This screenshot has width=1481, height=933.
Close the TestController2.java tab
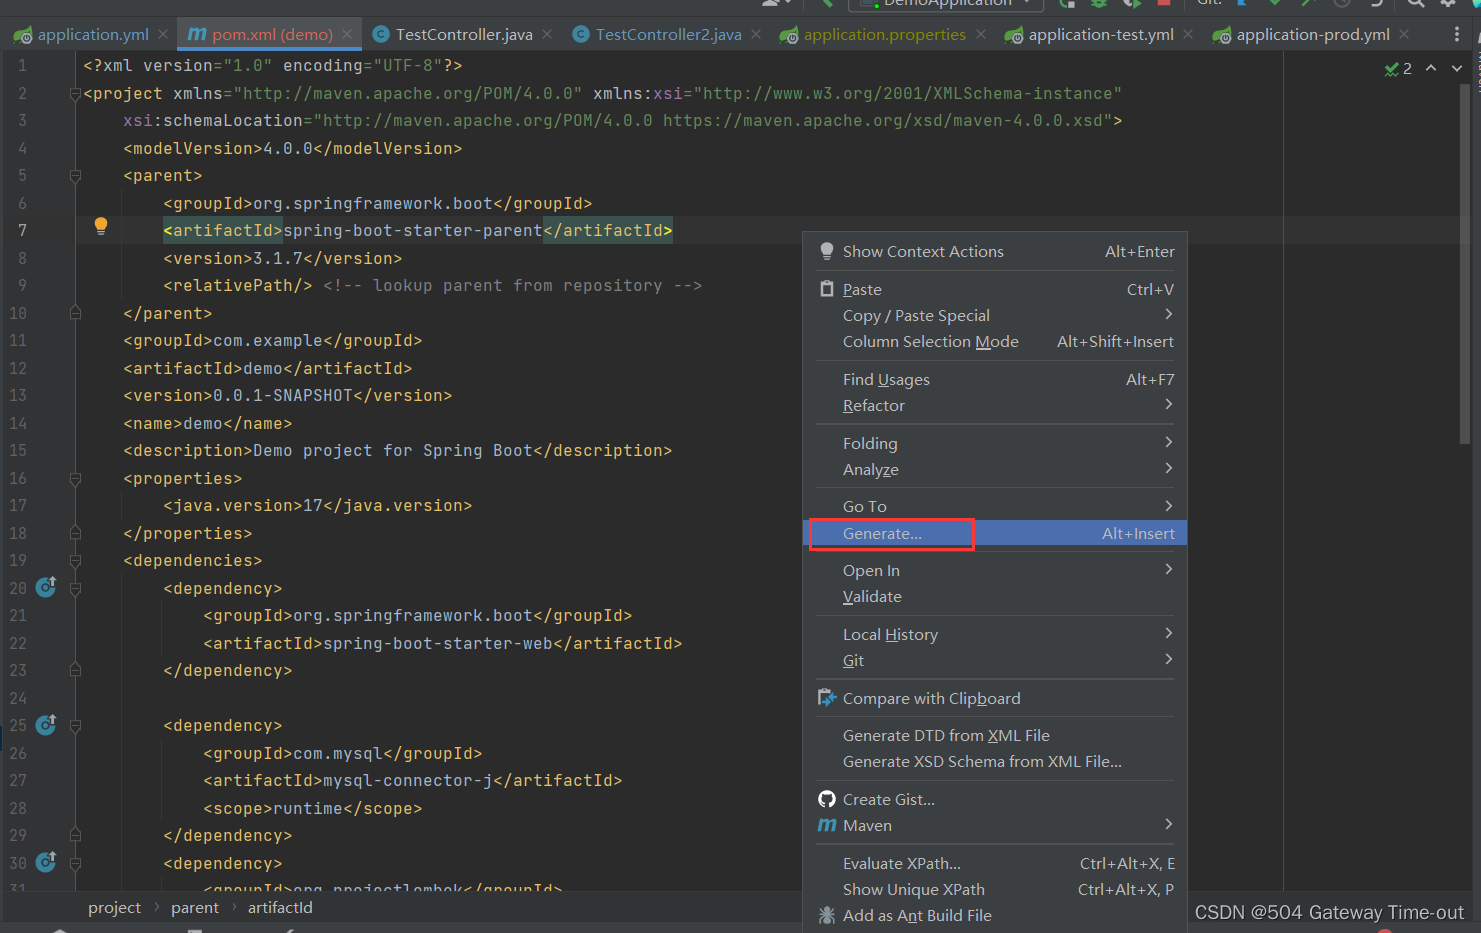tap(756, 34)
